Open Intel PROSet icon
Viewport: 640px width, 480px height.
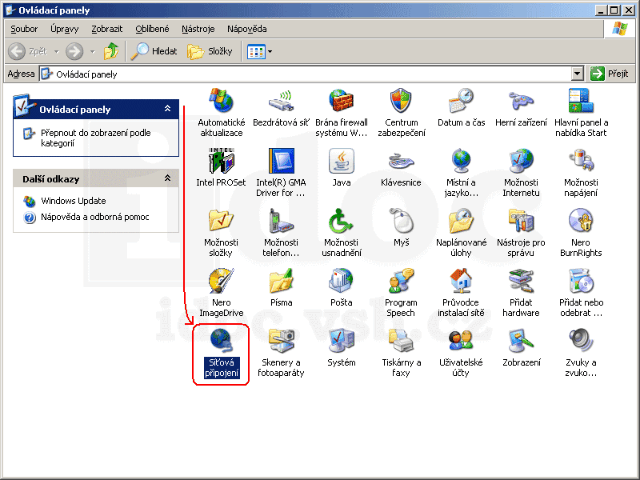[x=221, y=161]
